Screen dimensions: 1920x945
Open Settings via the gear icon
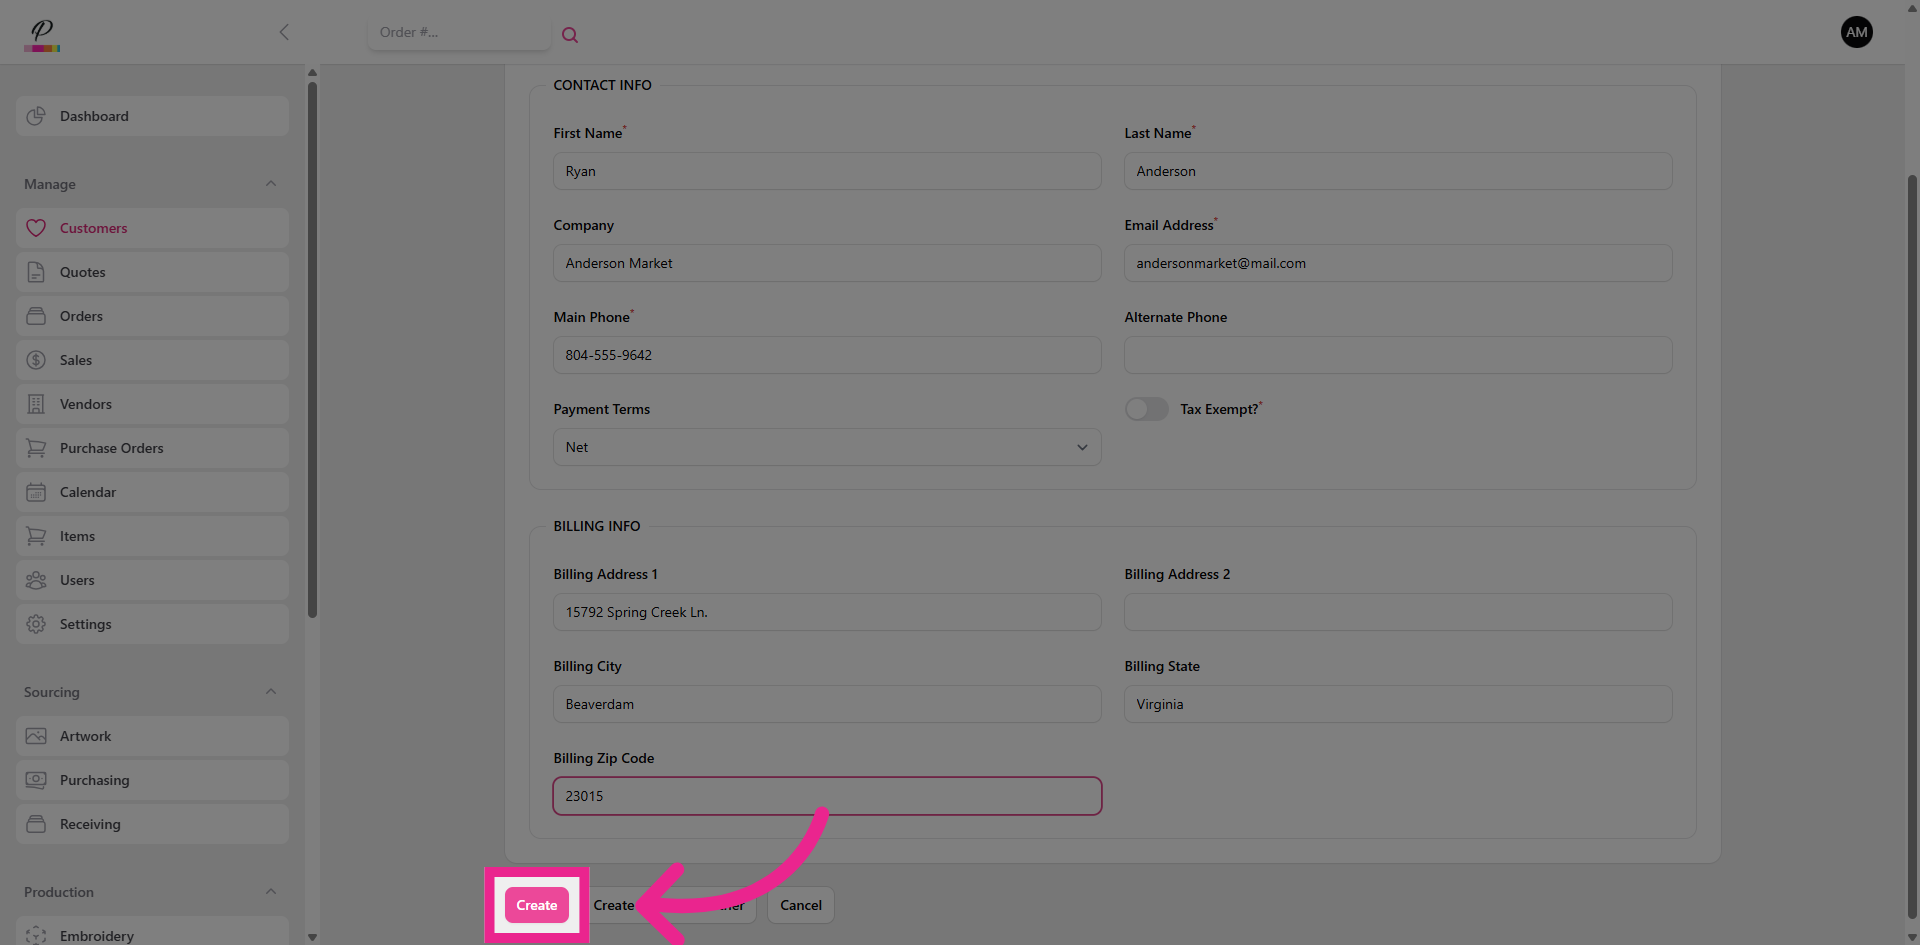point(36,624)
